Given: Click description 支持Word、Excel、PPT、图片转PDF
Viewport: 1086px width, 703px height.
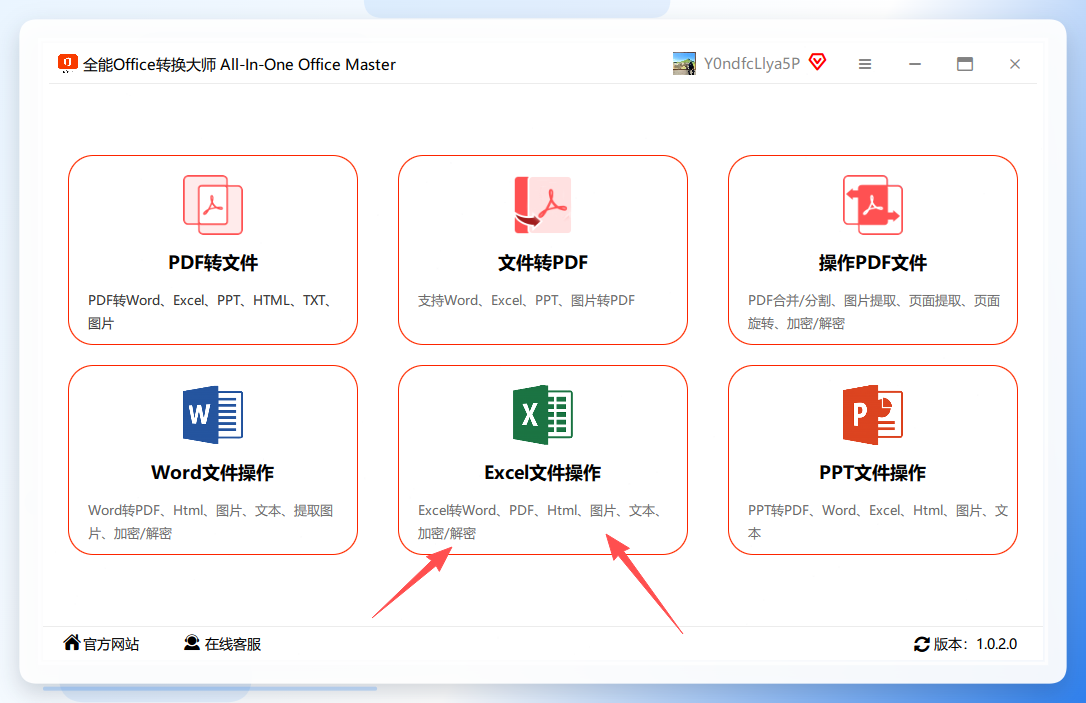Looking at the screenshot, I should (x=526, y=301).
